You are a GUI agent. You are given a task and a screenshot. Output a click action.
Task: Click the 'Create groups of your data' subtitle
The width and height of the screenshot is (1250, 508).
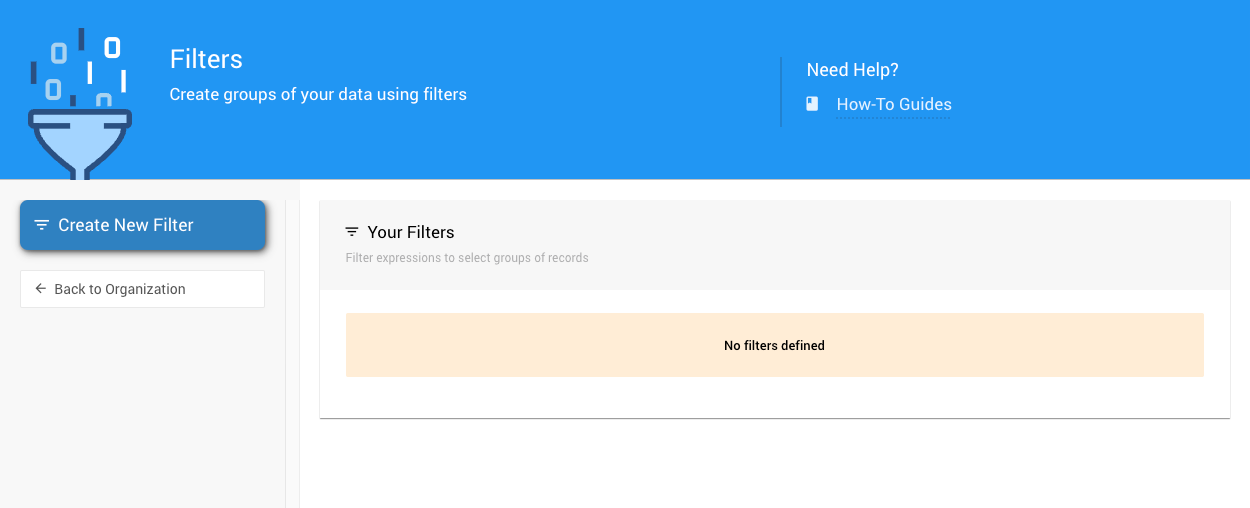pos(318,94)
